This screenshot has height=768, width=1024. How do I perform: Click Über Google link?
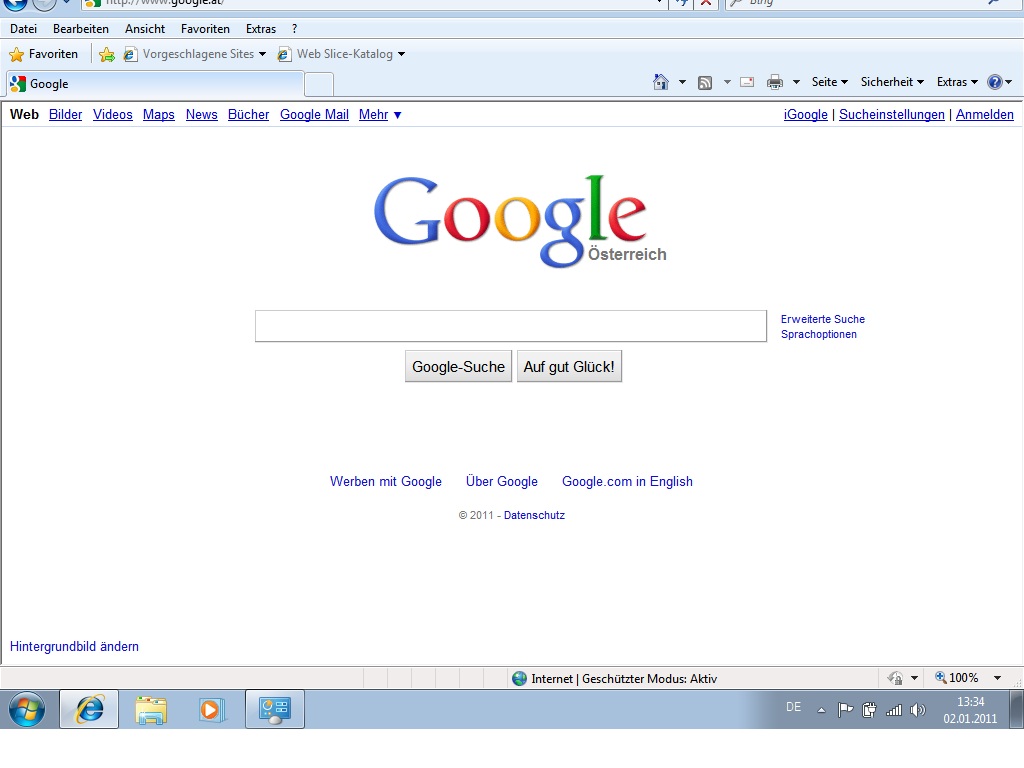click(502, 481)
